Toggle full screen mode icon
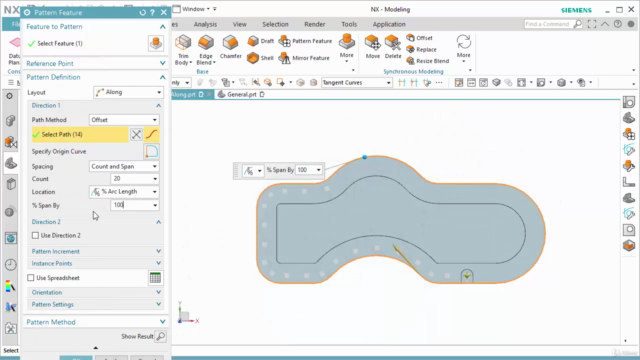640x360 pixels. click(592, 24)
